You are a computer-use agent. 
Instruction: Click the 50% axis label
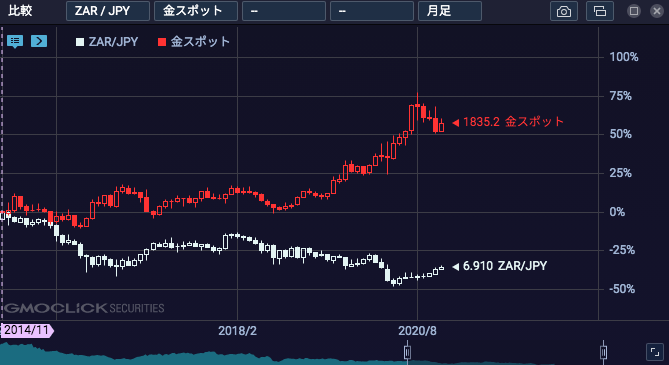[x=621, y=134]
